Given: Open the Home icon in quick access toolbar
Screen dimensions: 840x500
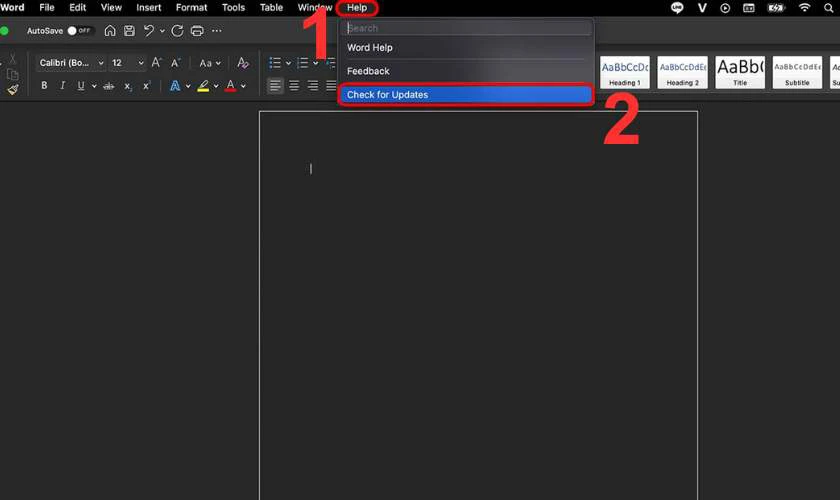Looking at the screenshot, I should [x=110, y=31].
